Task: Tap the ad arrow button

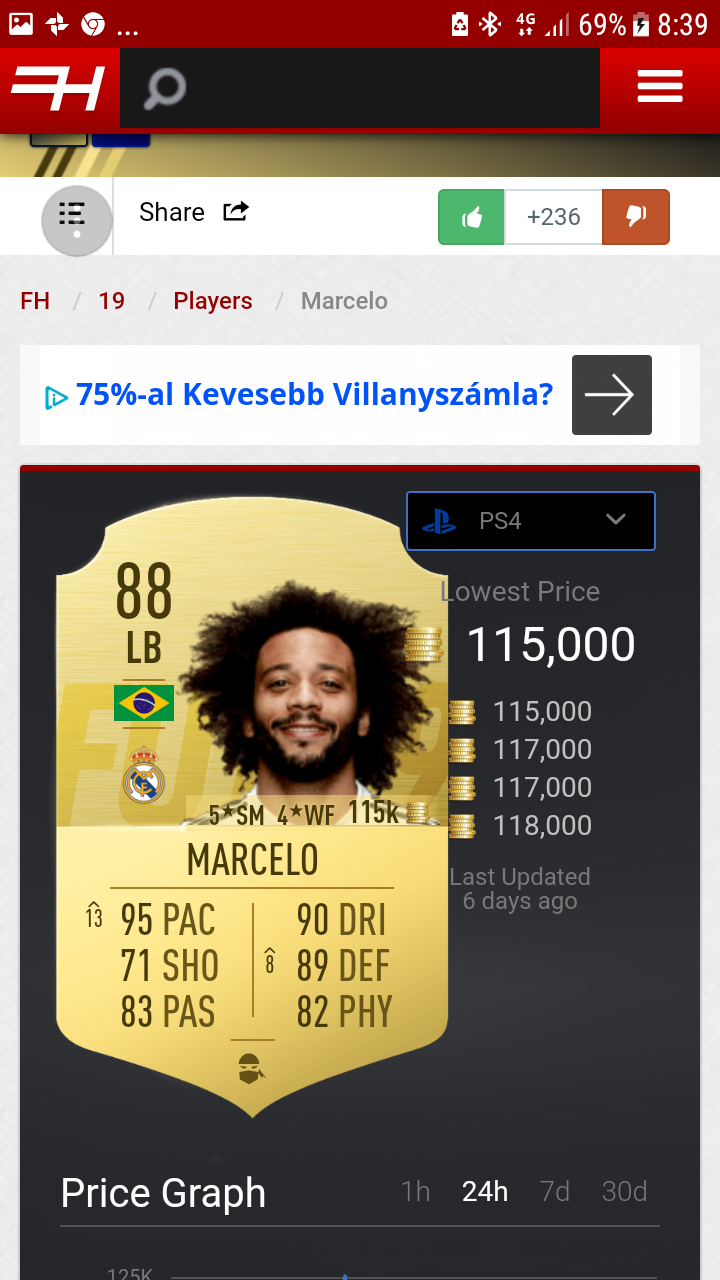Action: click(x=612, y=395)
